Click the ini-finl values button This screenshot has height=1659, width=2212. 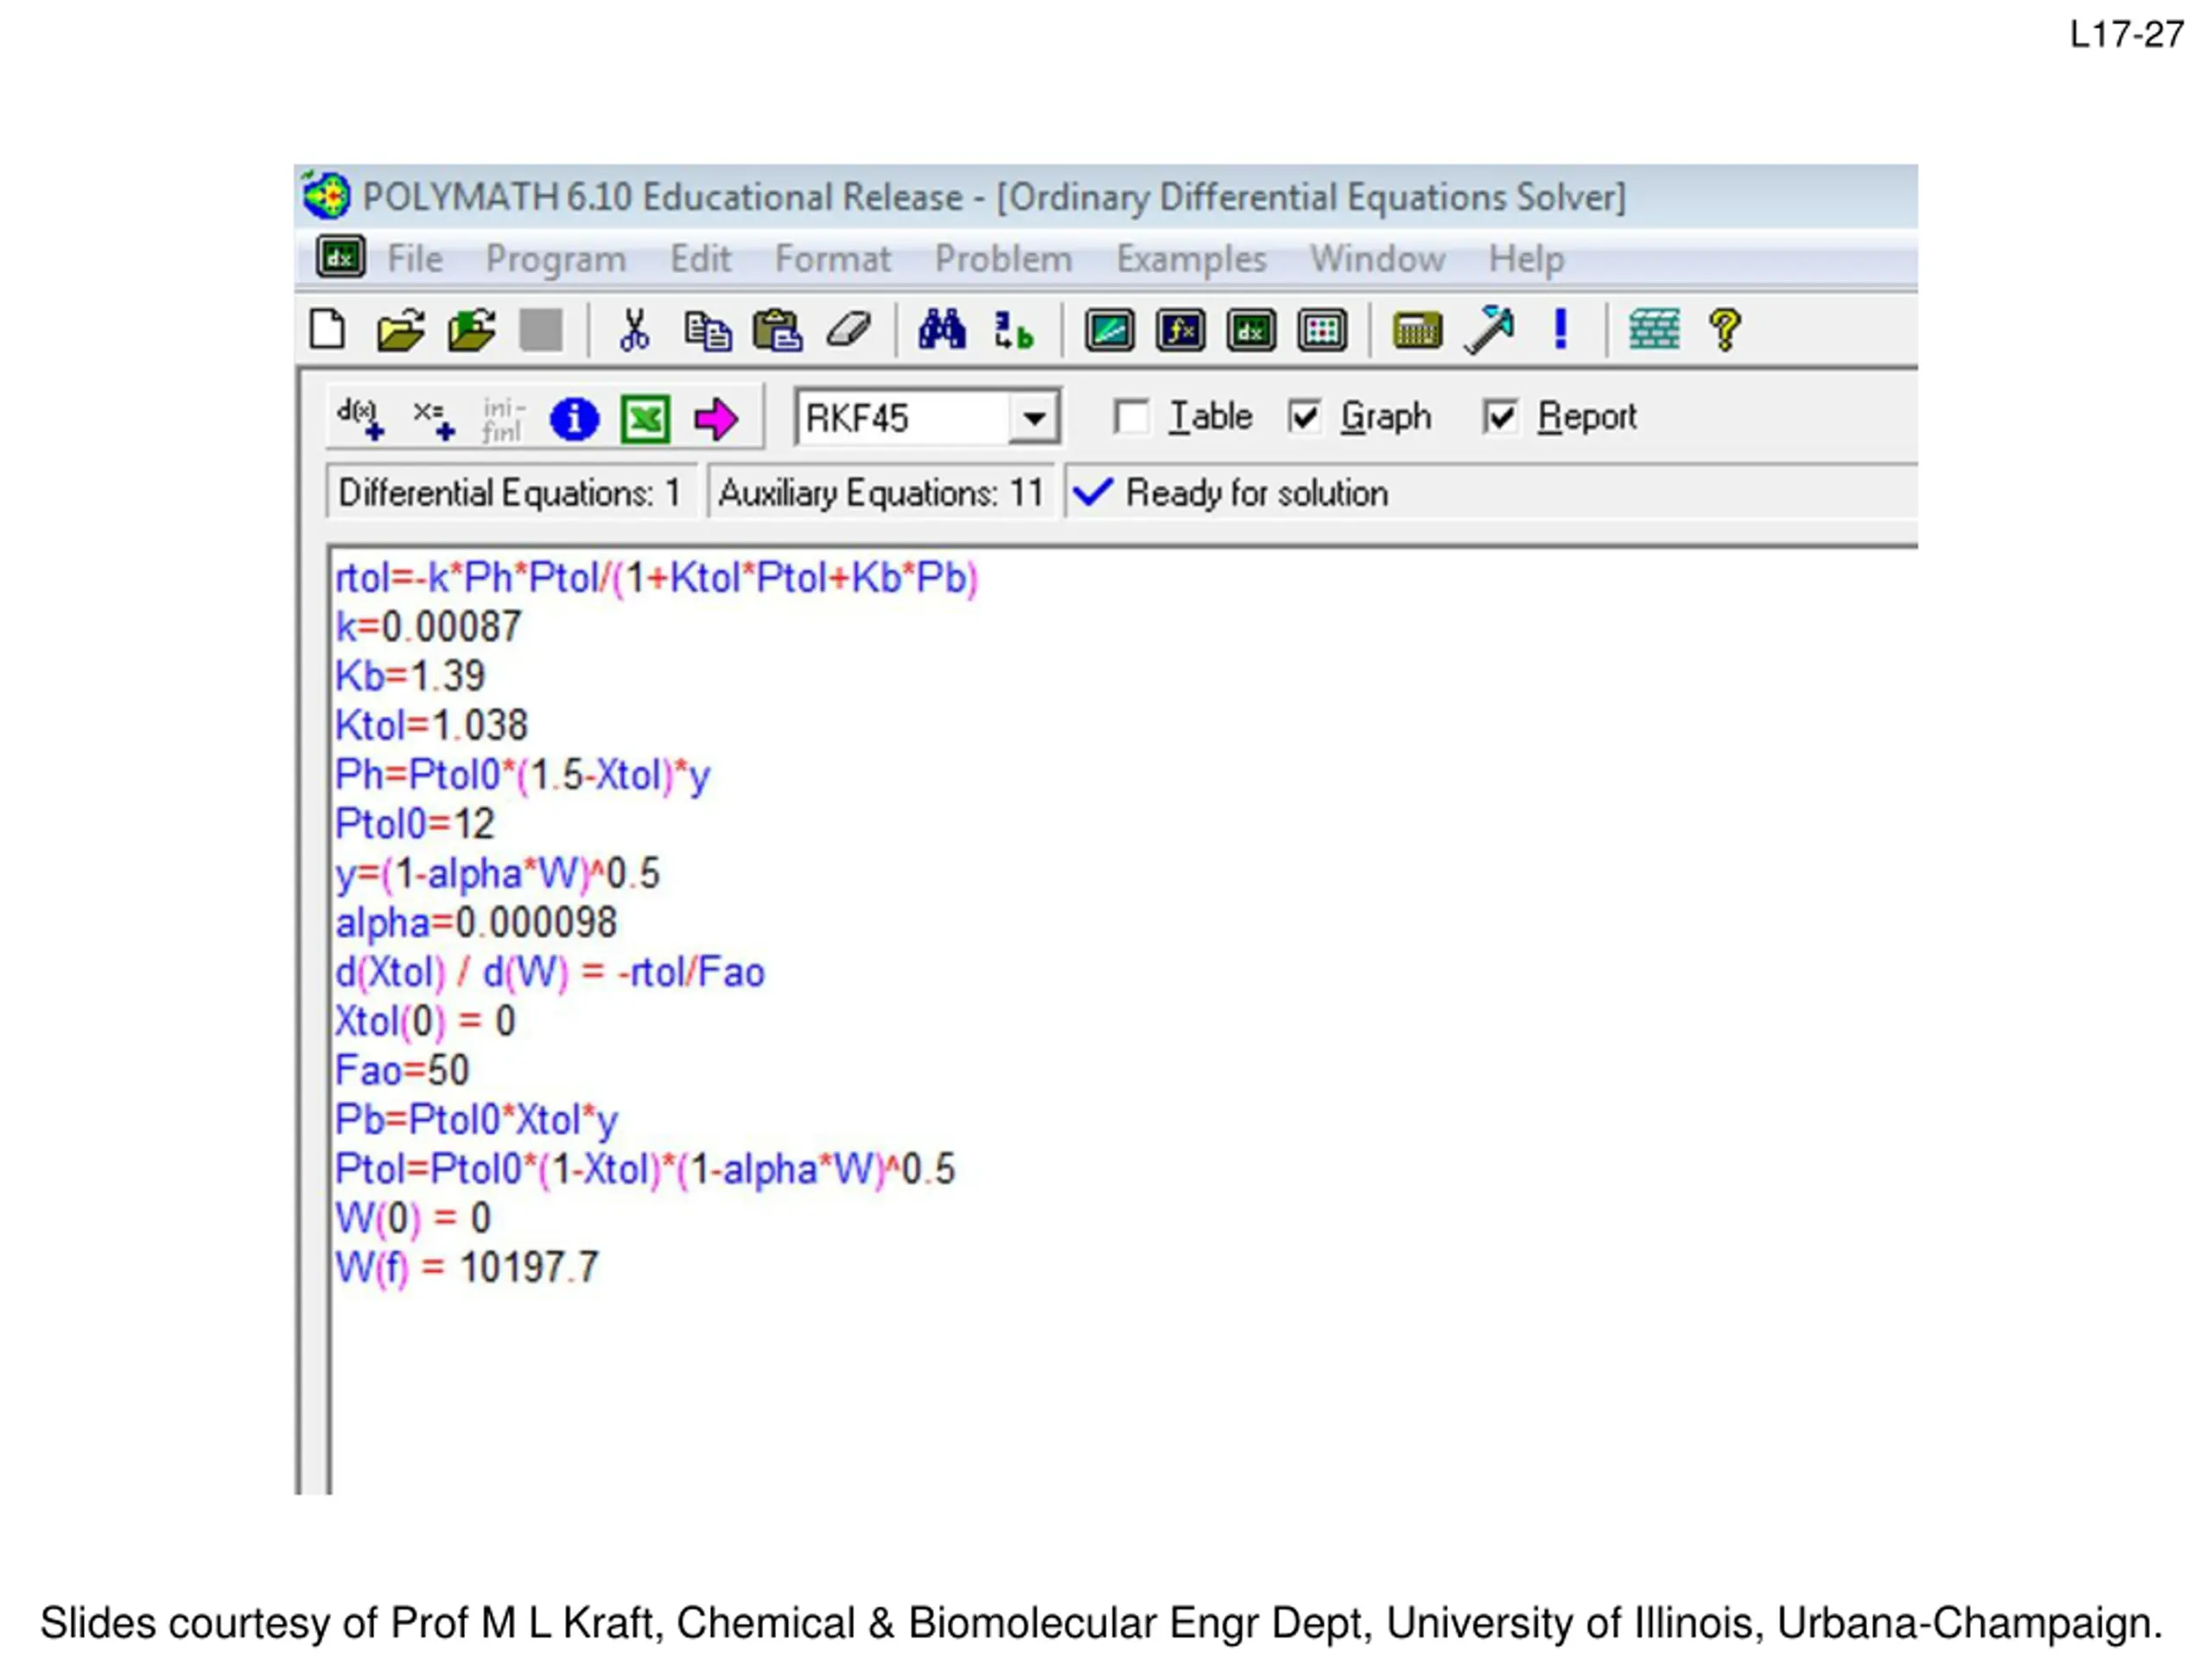point(502,419)
